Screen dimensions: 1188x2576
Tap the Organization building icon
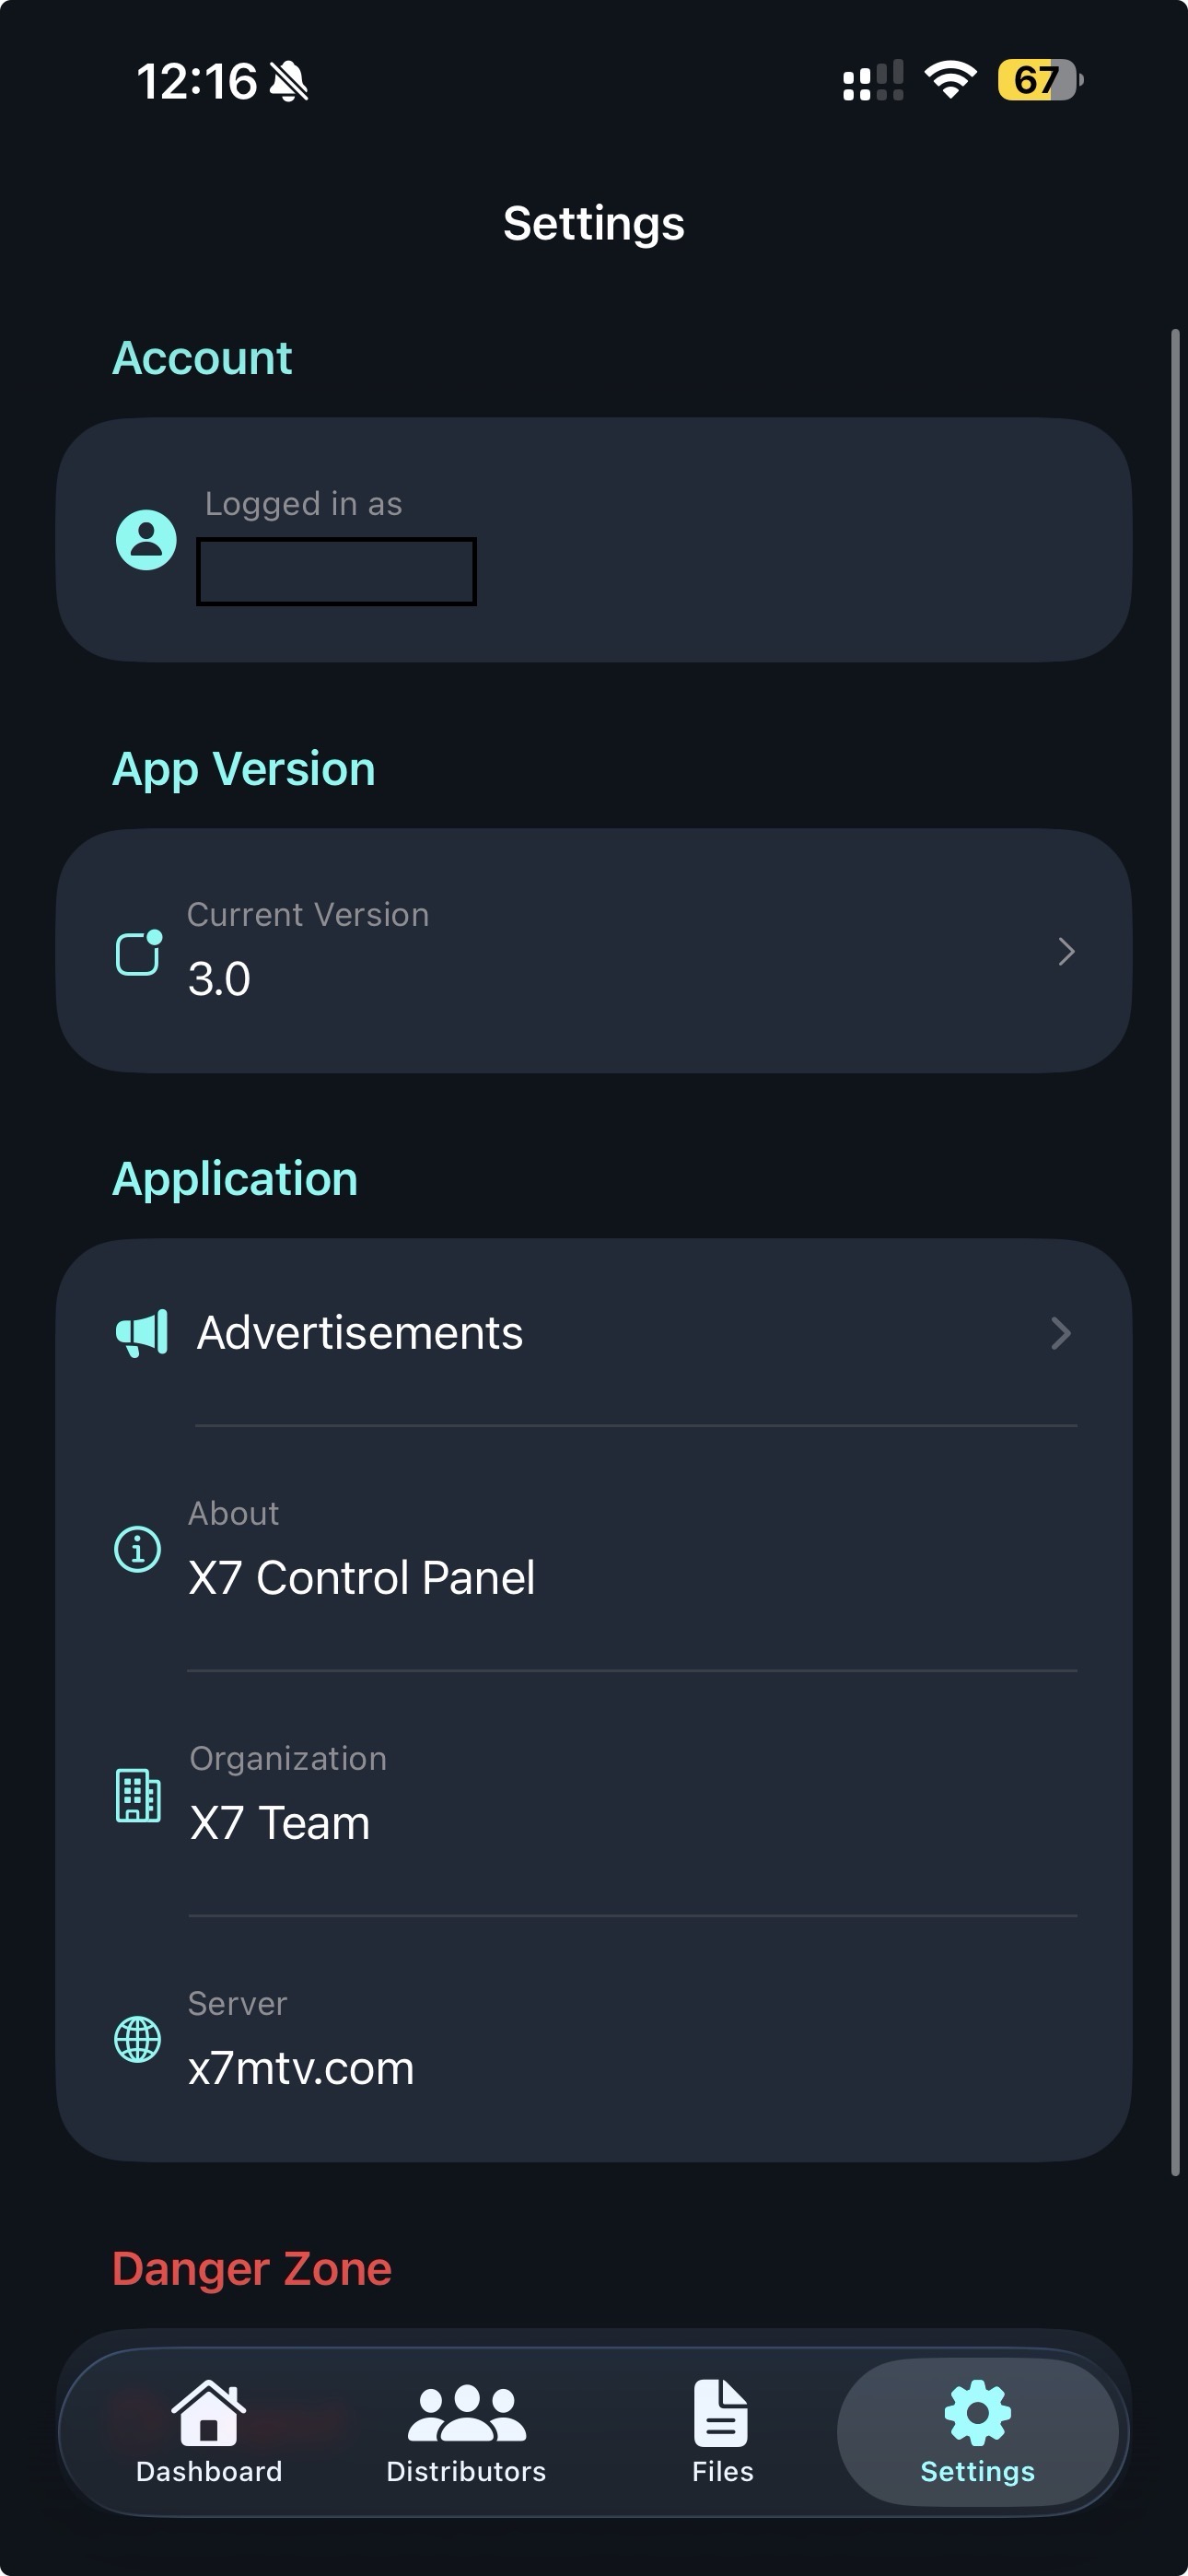(x=138, y=1795)
